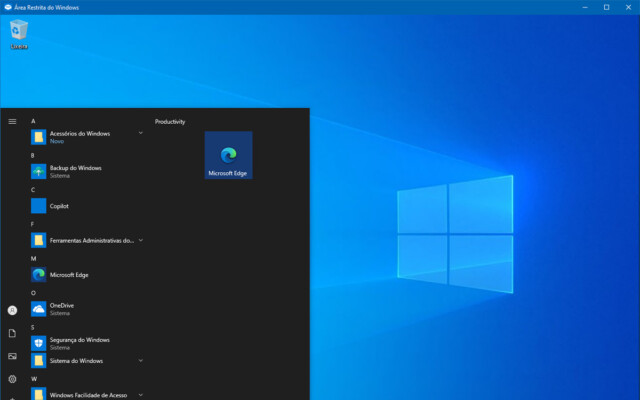
Task: Jump to letter A section header
Action: [33, 121]
